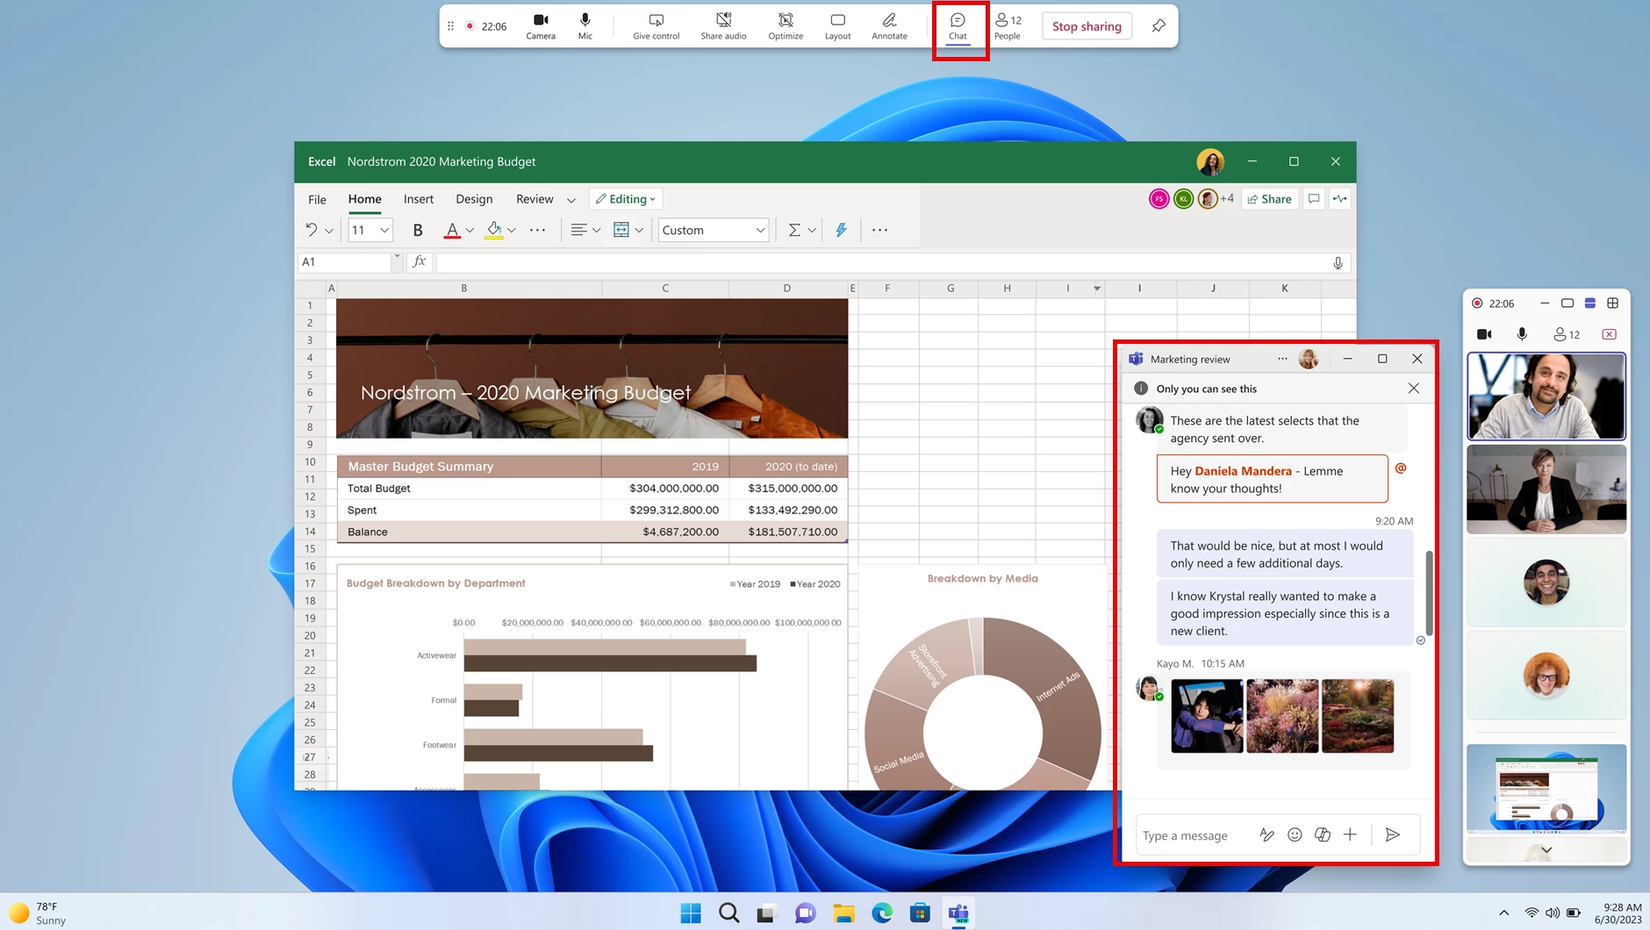Click Stop sharing
Viewport: 1650px width, 930px height.
1086,26
